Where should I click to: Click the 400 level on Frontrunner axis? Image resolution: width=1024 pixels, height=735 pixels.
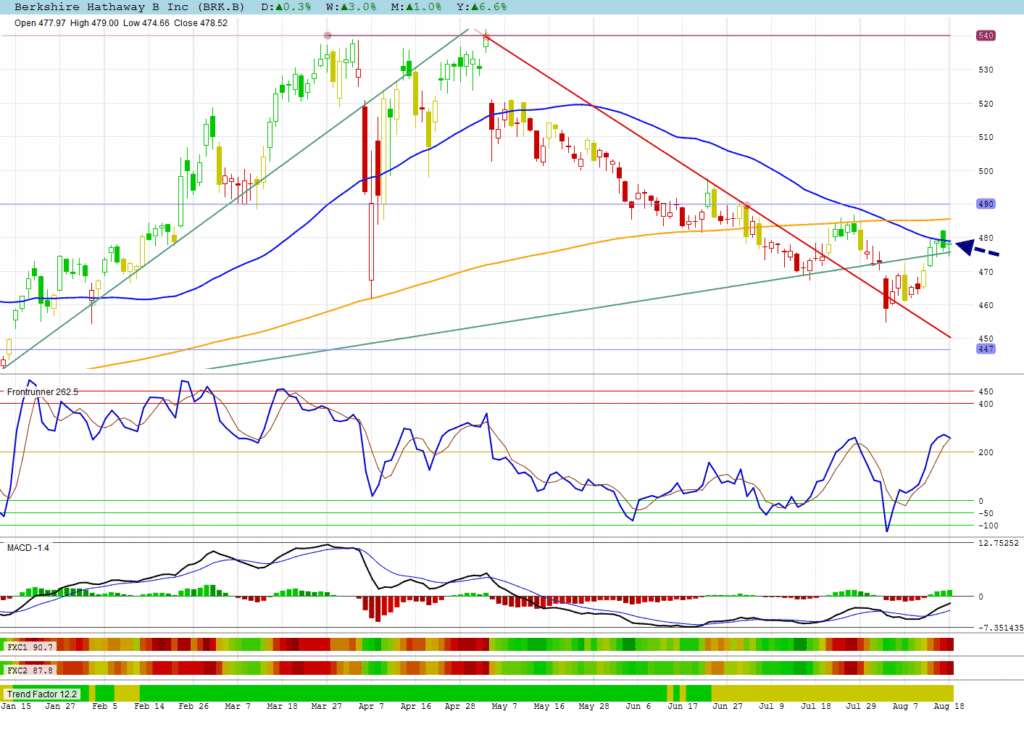point(985,404)
